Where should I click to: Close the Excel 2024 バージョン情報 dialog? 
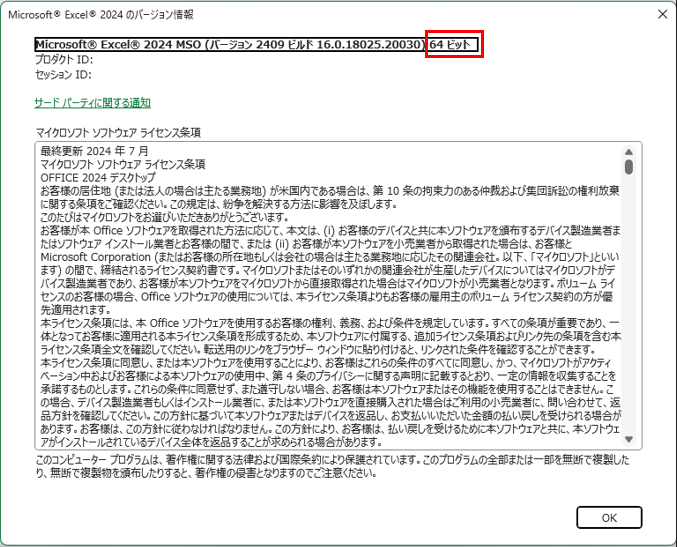[x=662, y=14]
